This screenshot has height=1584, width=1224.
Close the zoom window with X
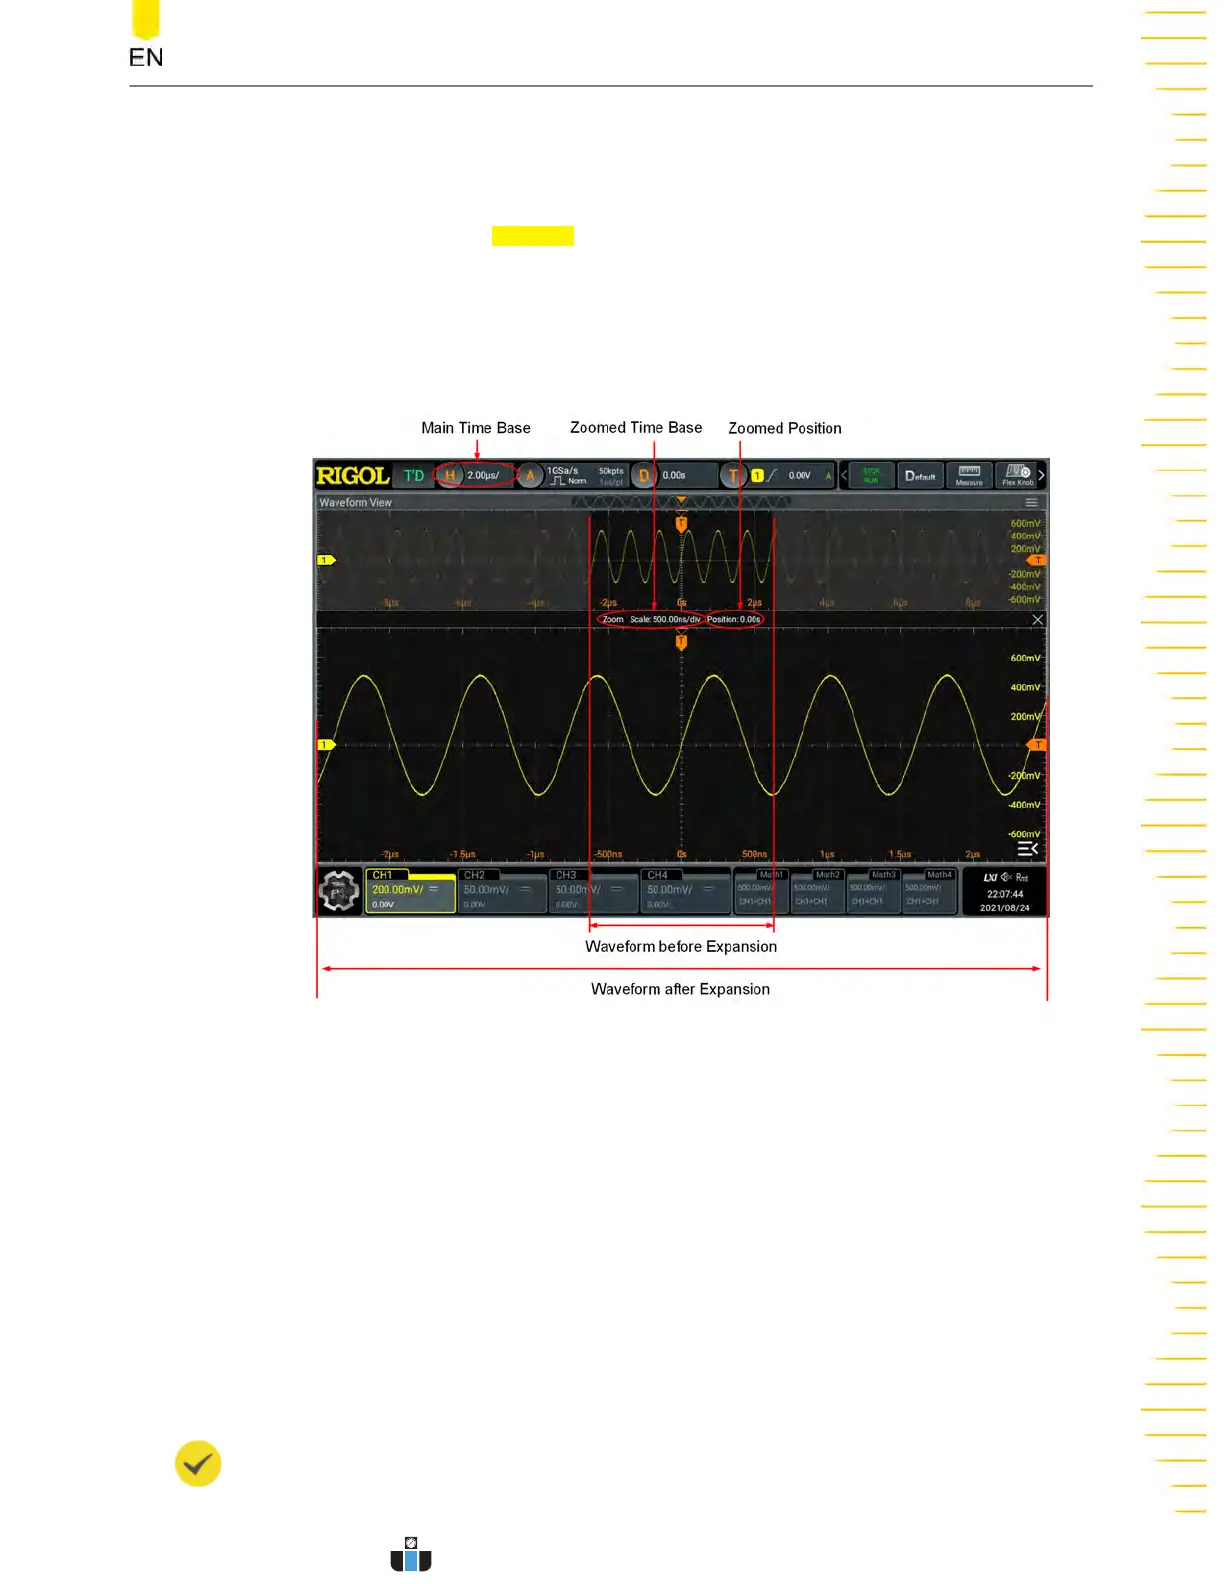pyautogui.click(x=1037, y=620)
